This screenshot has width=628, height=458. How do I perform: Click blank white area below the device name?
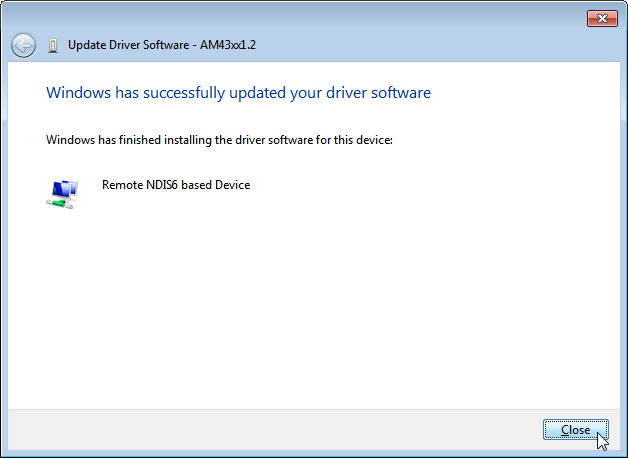pyautogui.click(x=300, y=300)
